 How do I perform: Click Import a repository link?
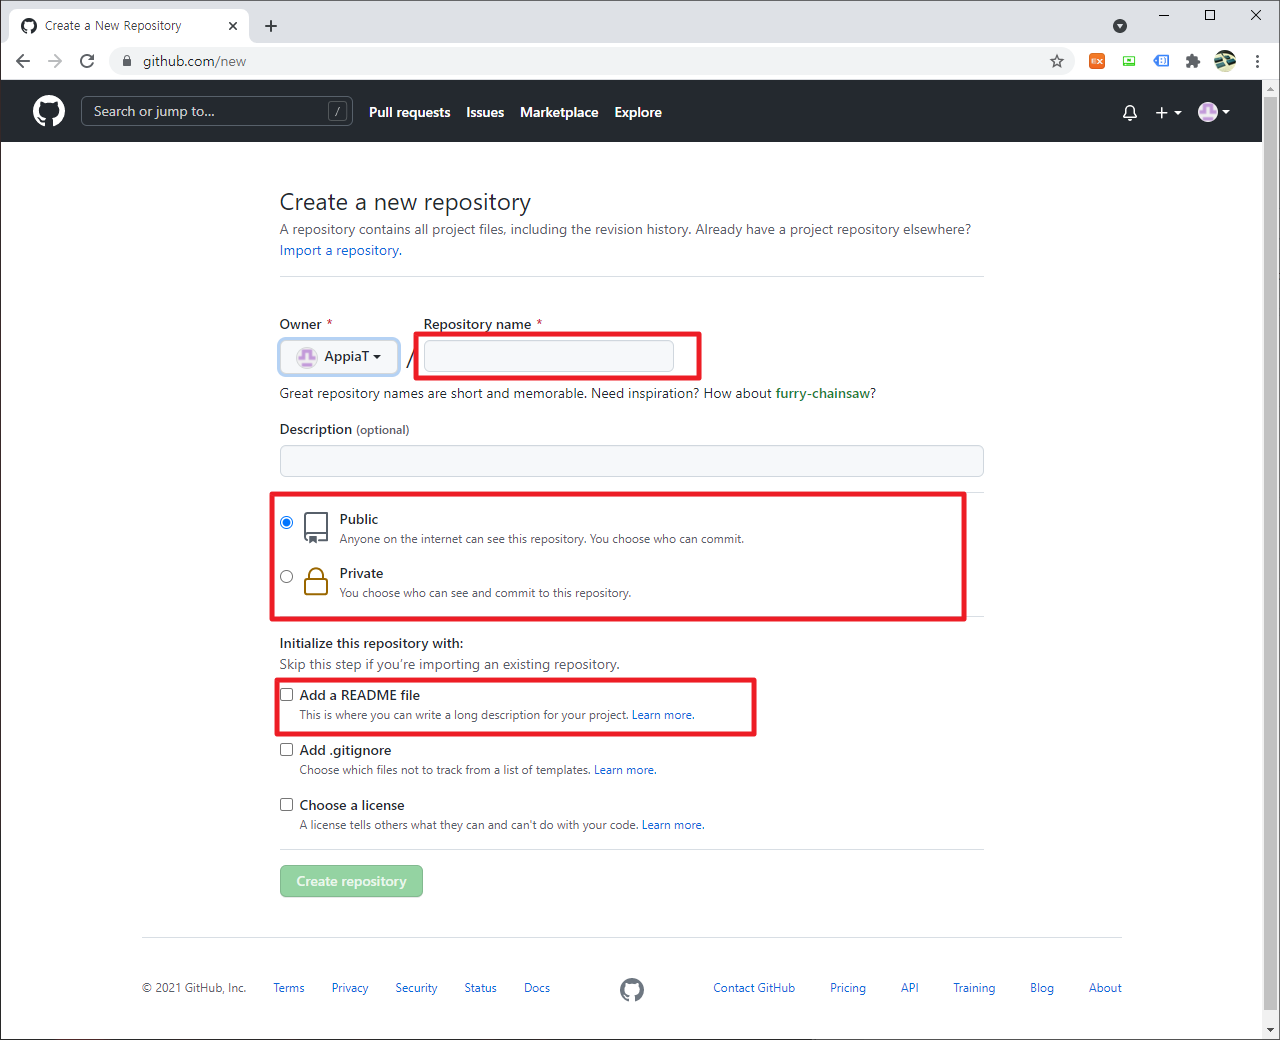point(340,250)
